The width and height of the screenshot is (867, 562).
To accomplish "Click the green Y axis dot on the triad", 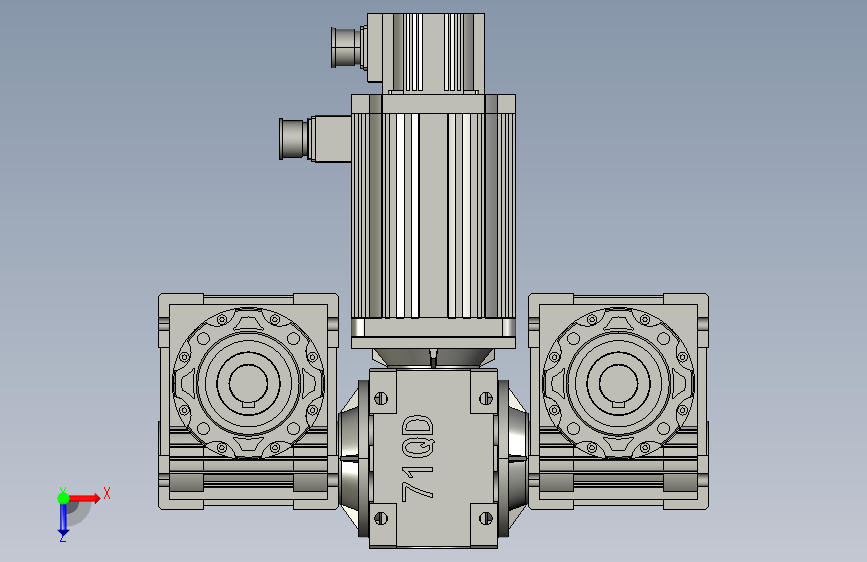I will point(64,498).
